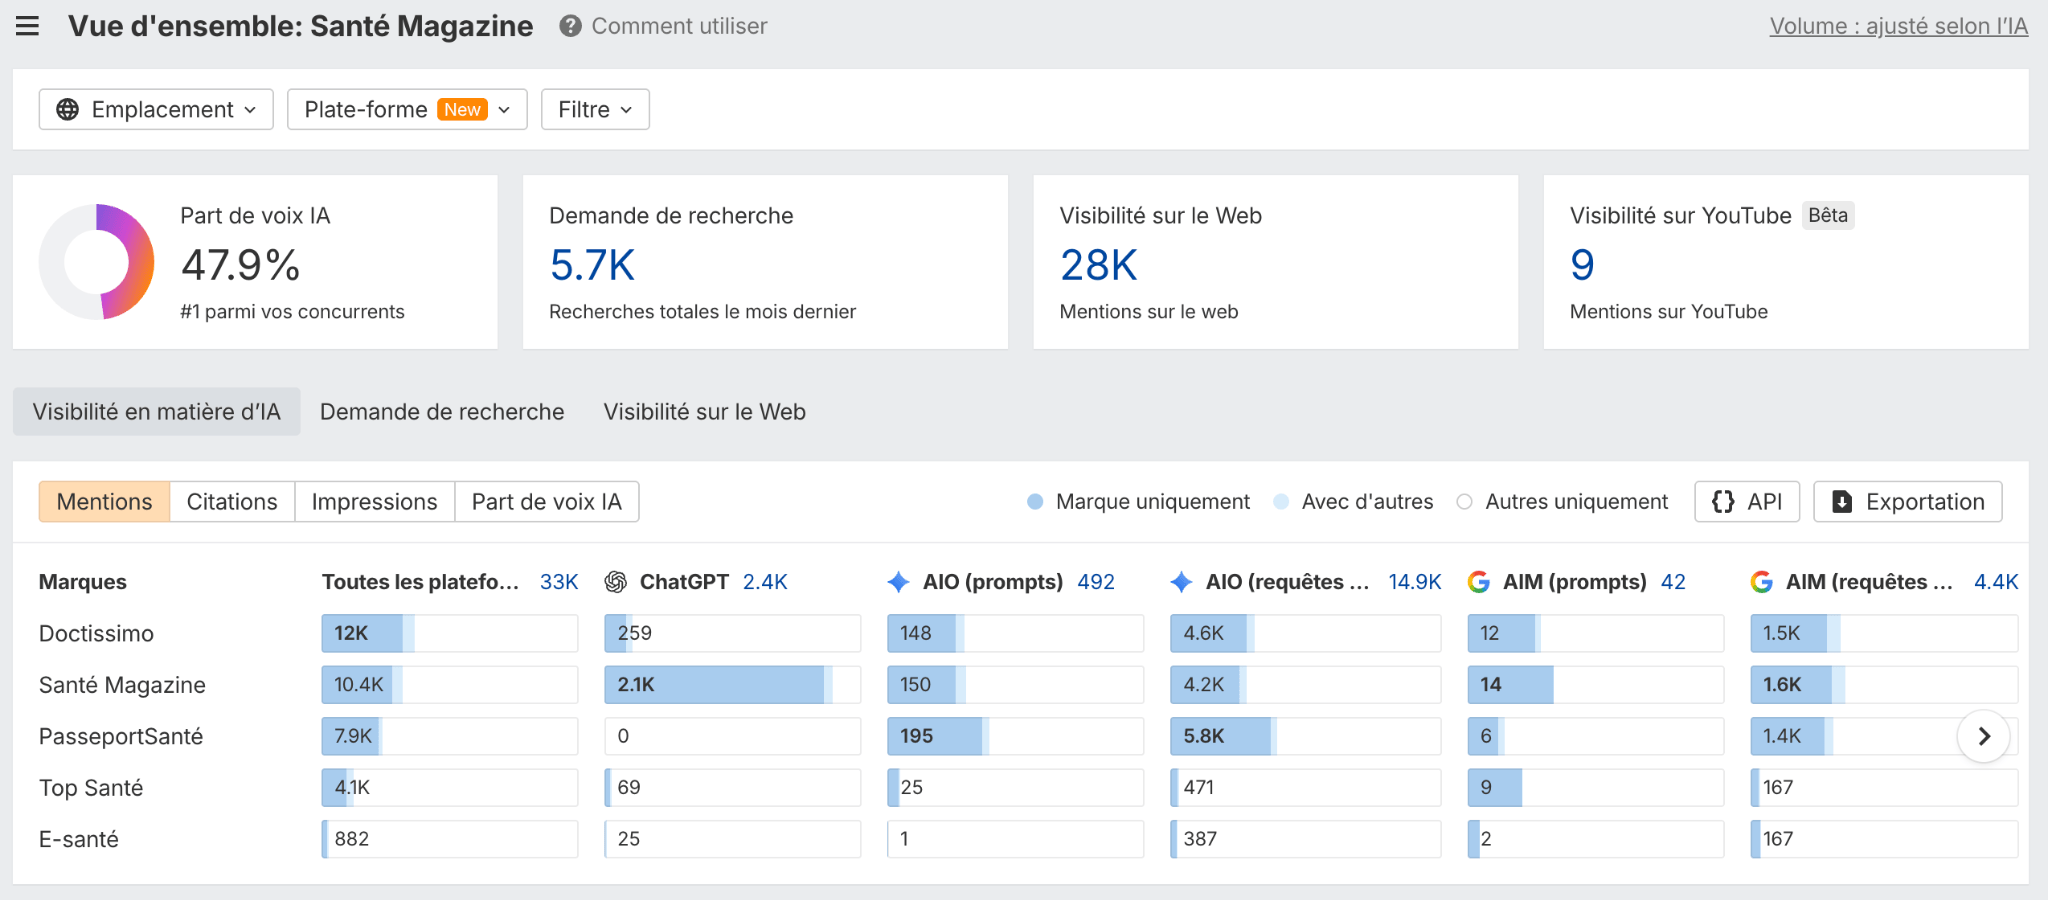
Task: Click the API button
Action: [1747, 501]
